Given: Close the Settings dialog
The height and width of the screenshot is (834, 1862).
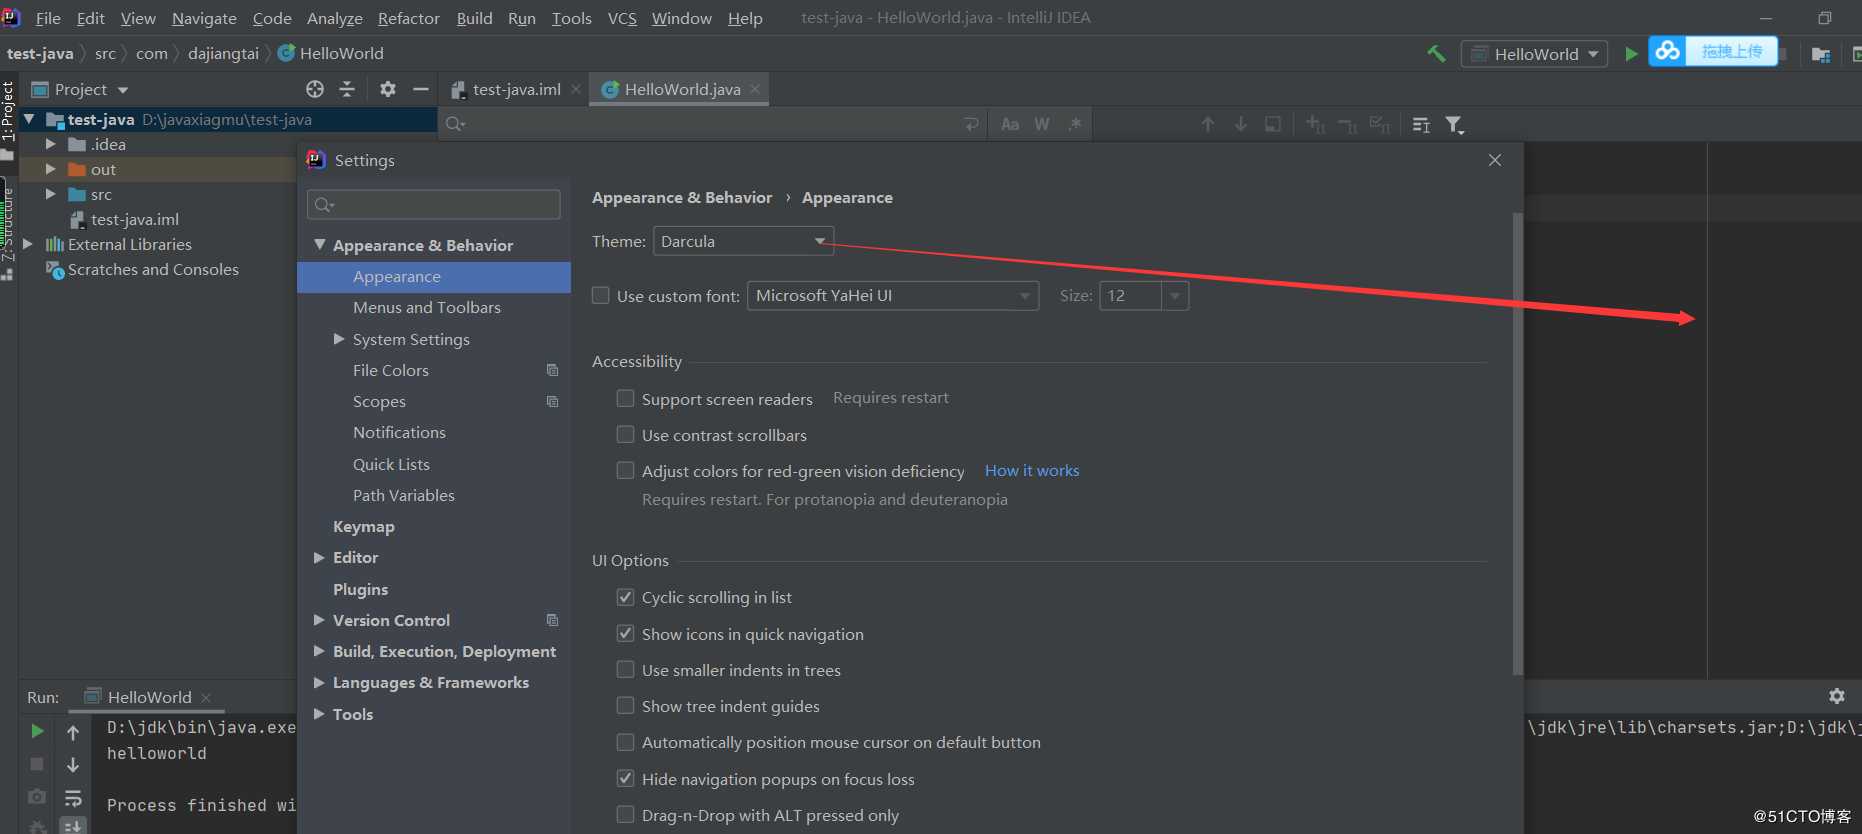Looking at the screenshot, I should pos(1495,160).
